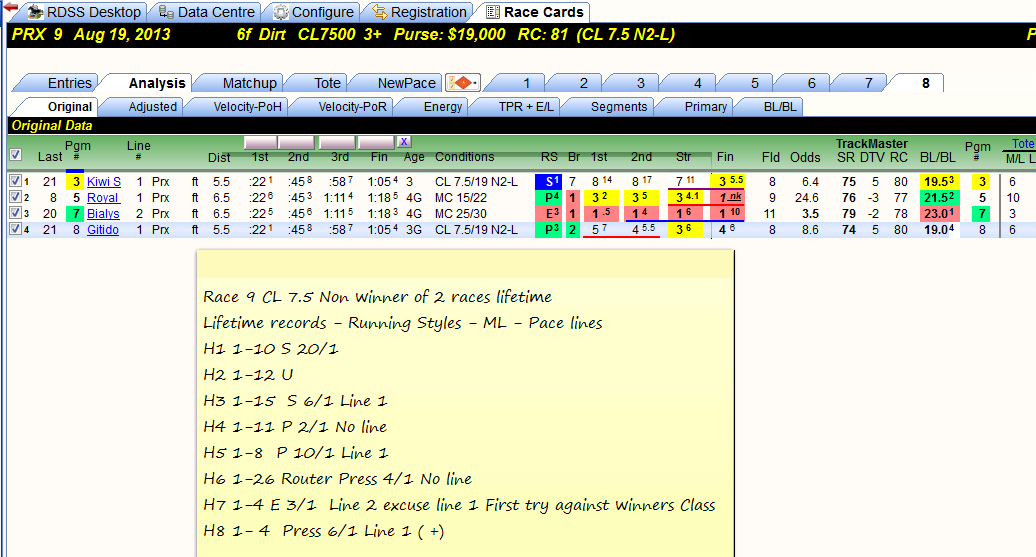Open the Primary sub-tab

coord(705,106)
